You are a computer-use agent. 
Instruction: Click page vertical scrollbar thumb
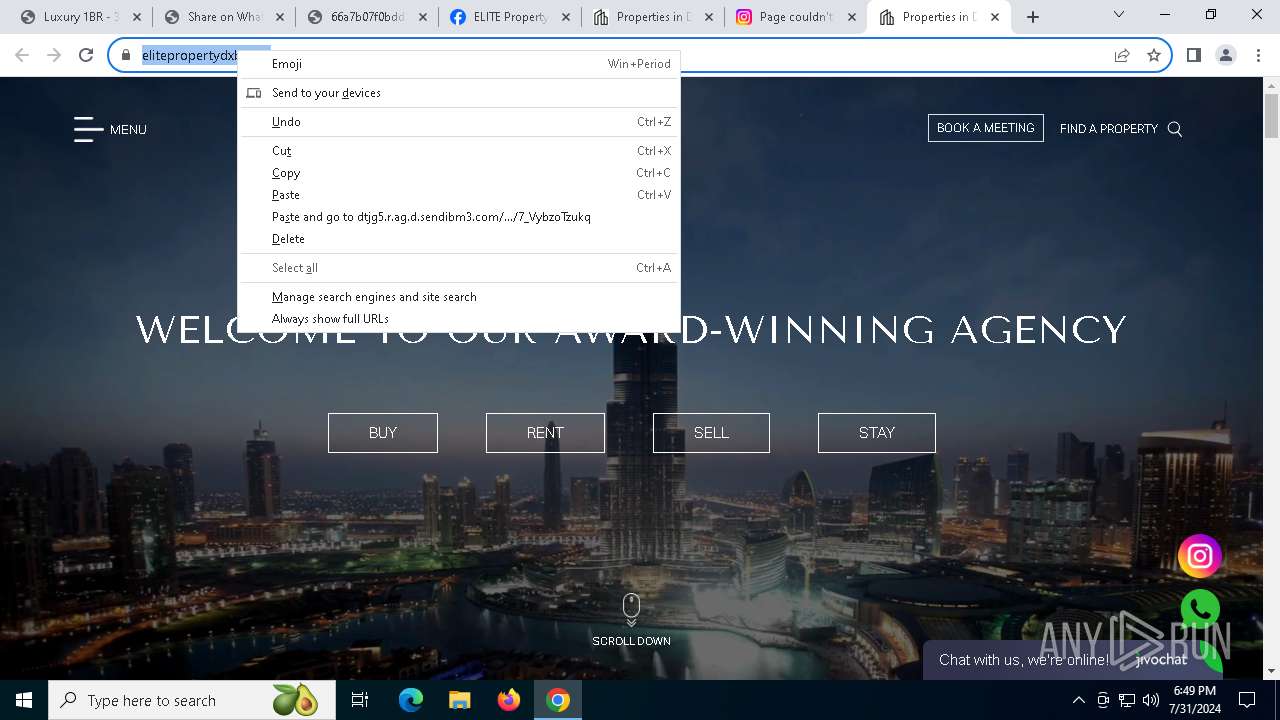1271,115
